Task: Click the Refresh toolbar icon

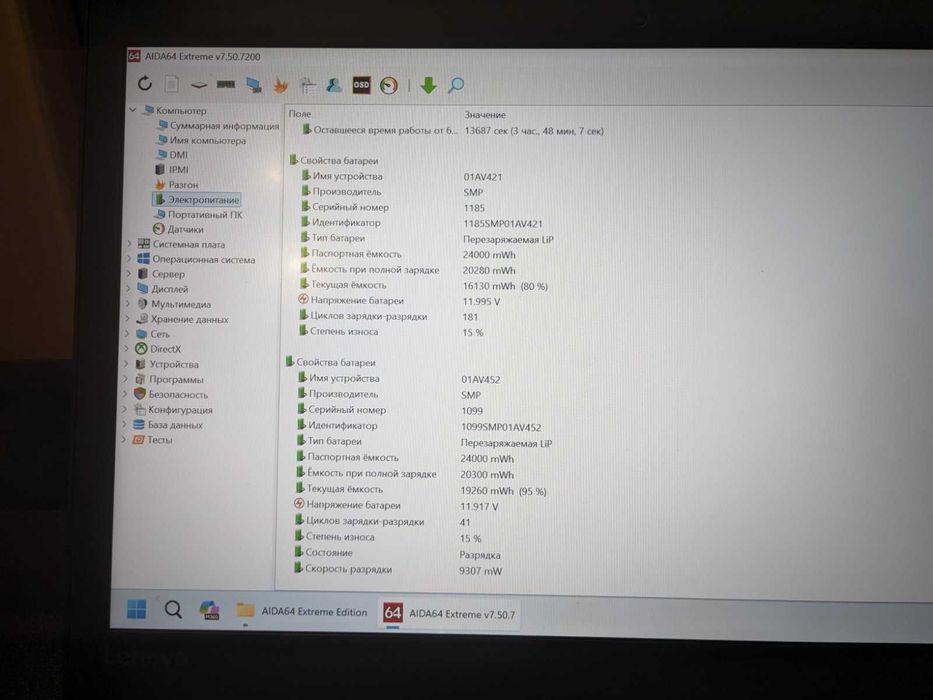Action: coord(145,83)
